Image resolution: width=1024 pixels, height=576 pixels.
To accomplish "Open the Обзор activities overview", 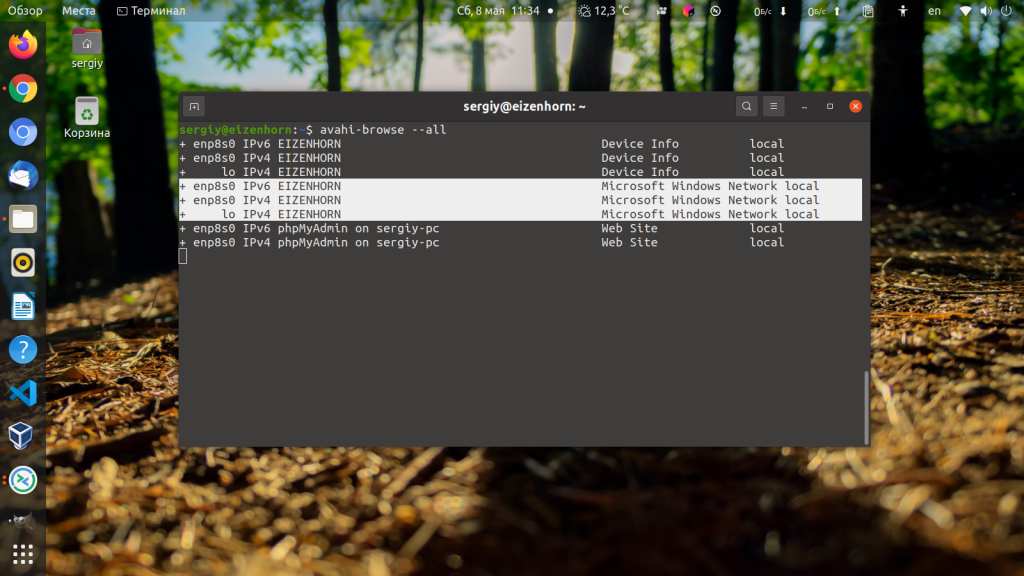I will [25, 10].
